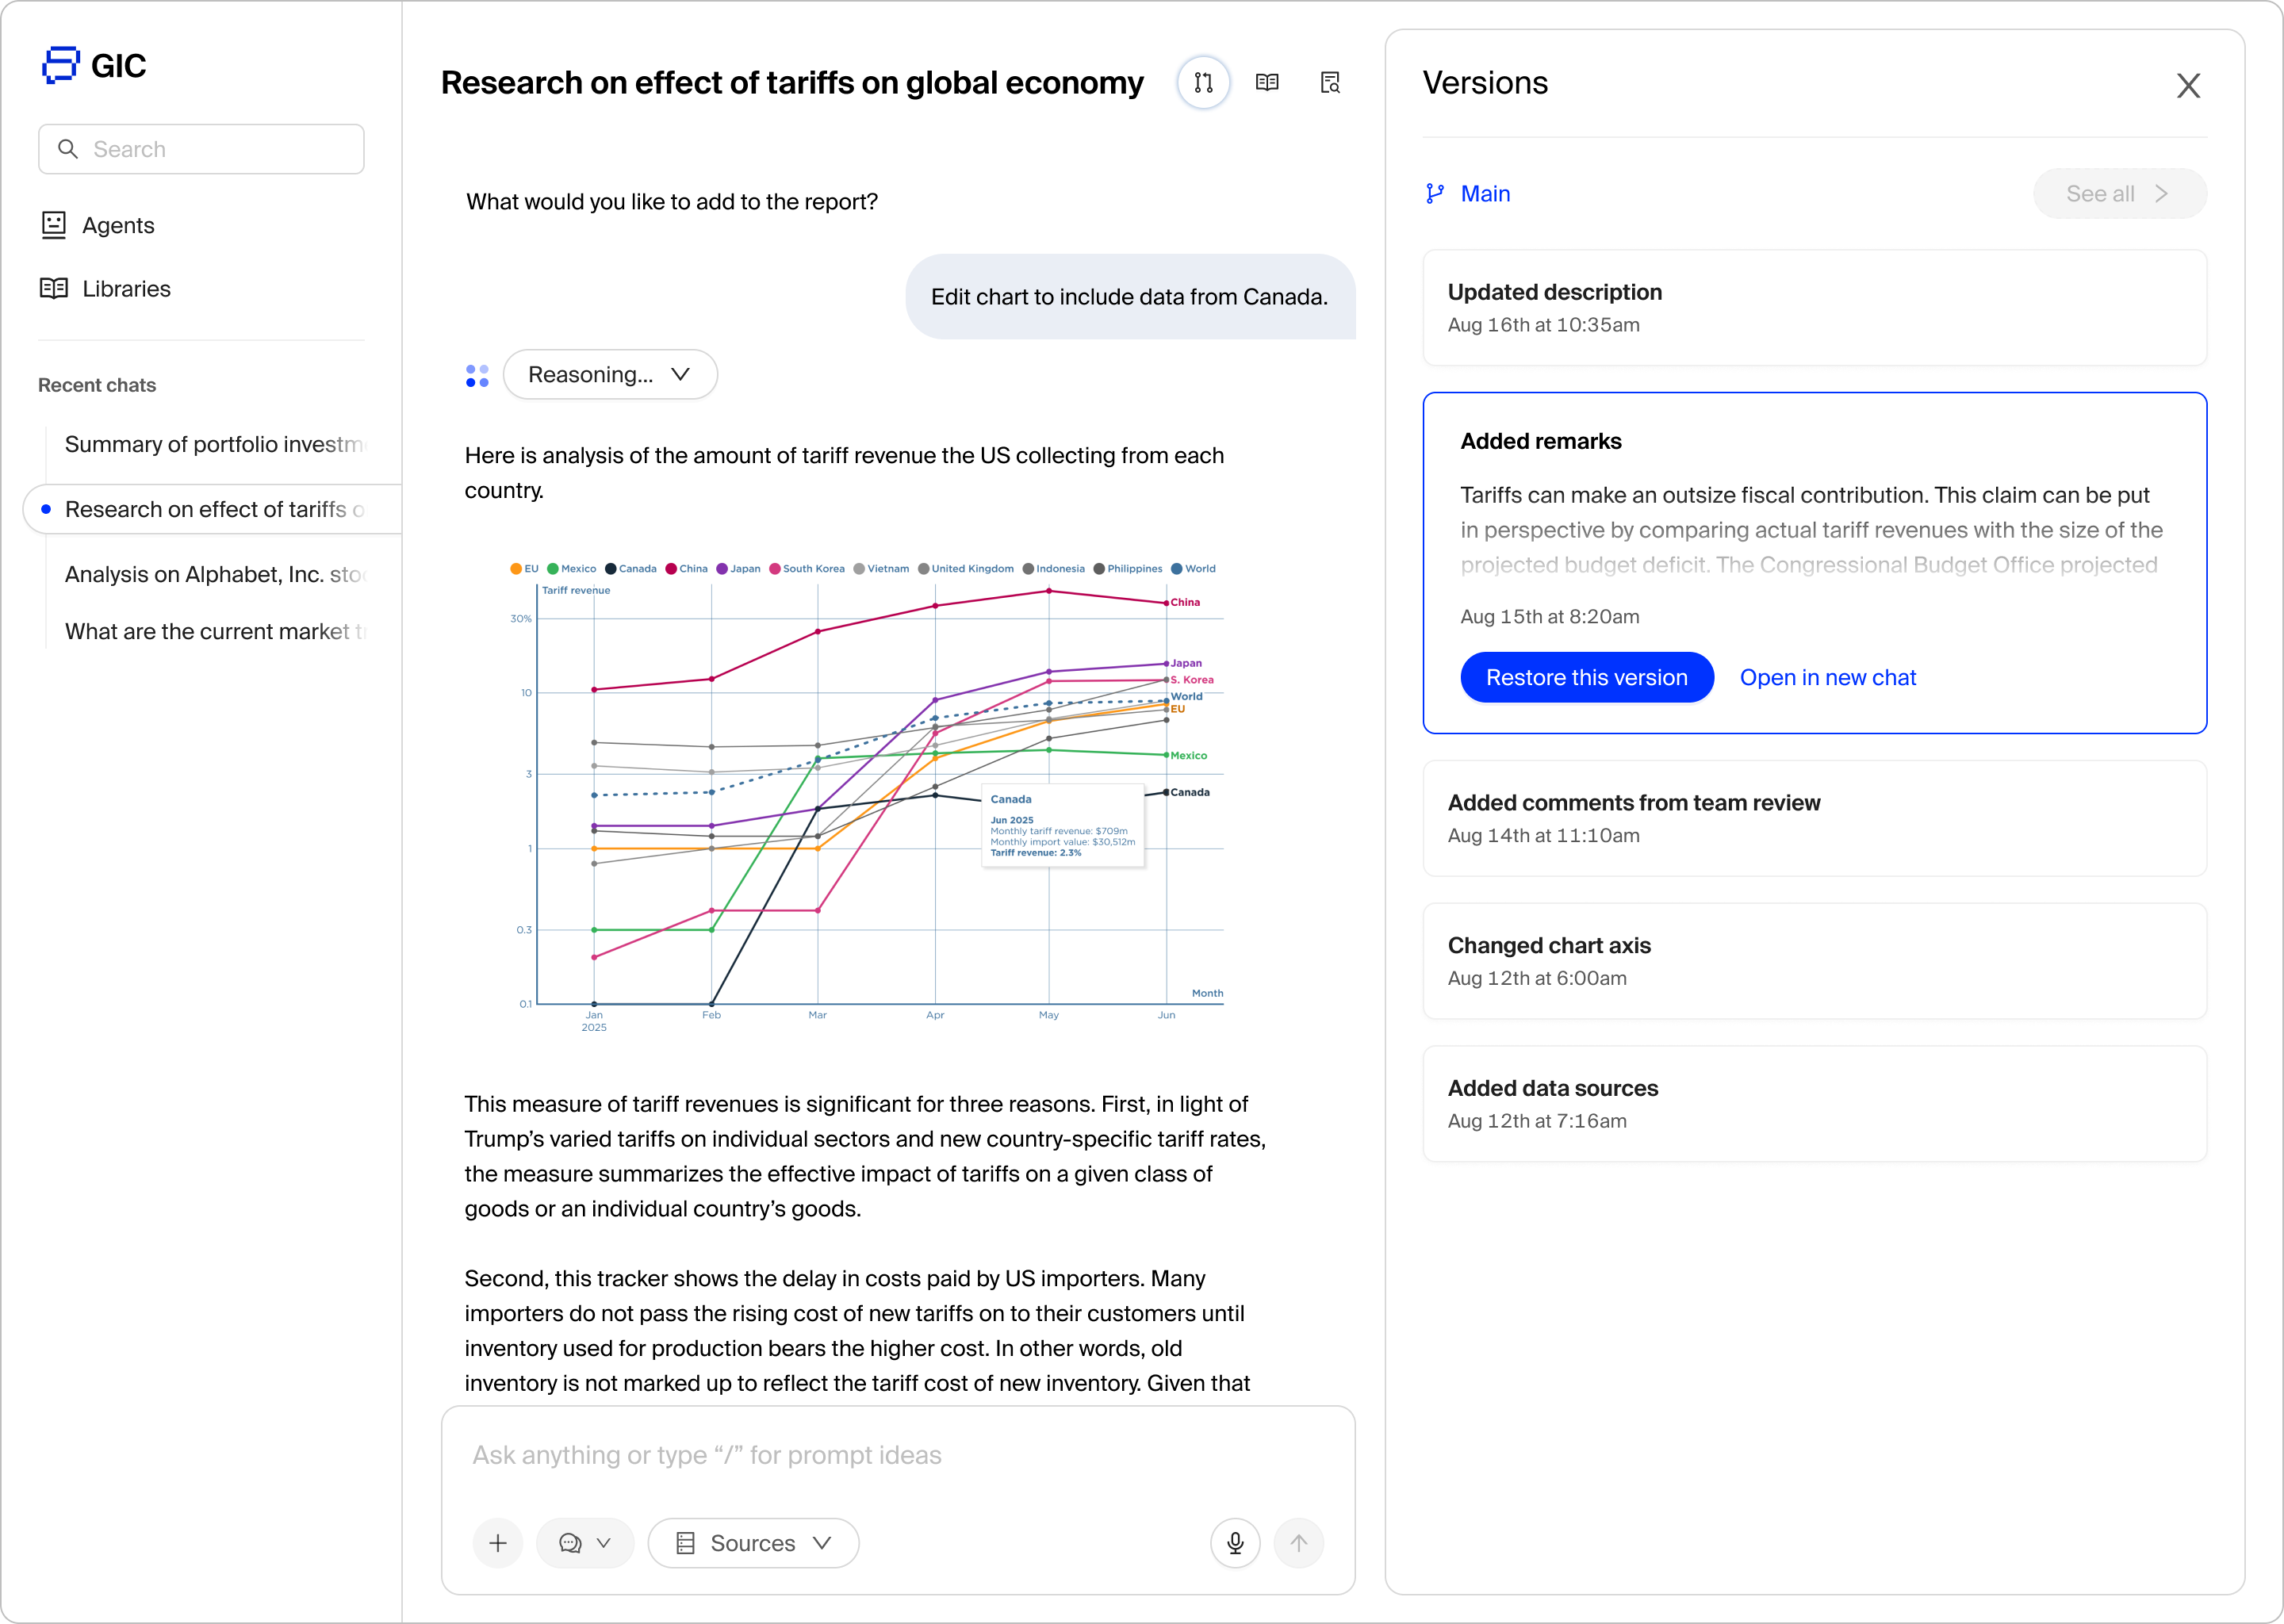Open the library book icon in header
This screenshot has width=2284, height=1624.
click(x=1267, y=82)
